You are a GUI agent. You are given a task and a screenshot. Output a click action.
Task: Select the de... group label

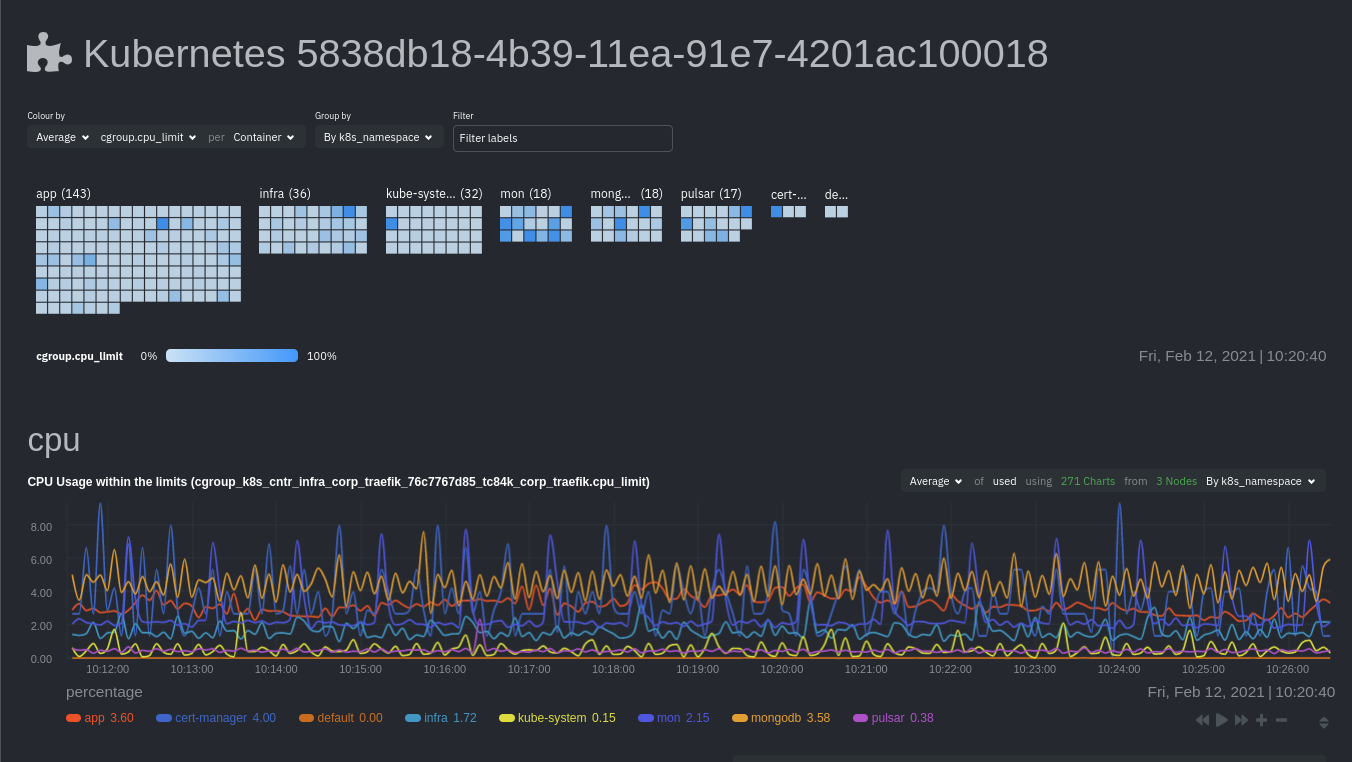pyautogui.click(x=836, y=194)
